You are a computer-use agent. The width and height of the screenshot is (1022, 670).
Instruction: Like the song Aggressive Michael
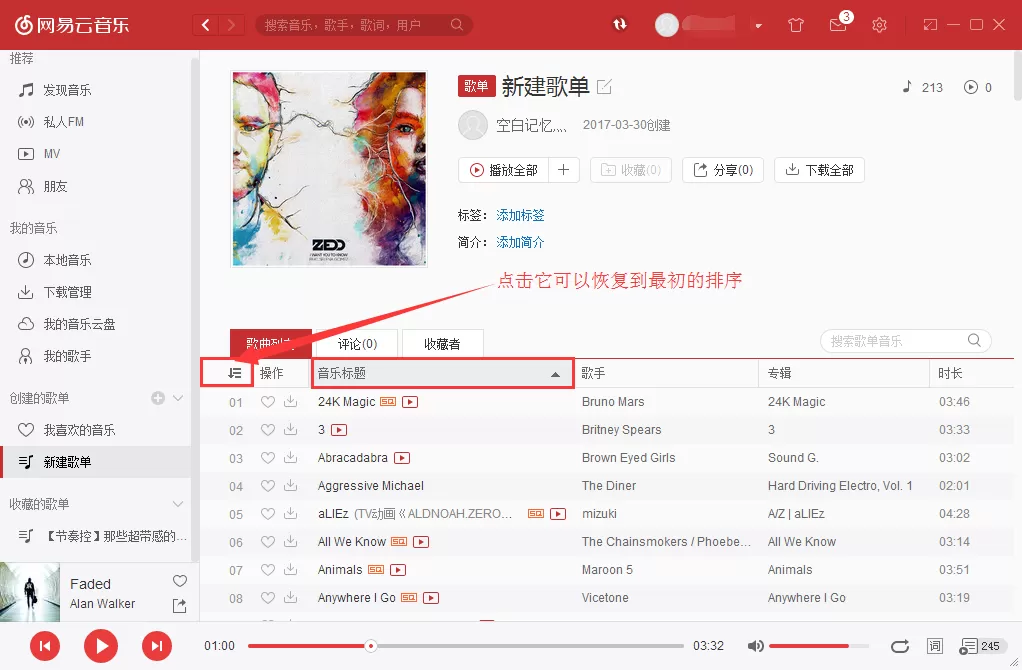[x=267, y=486]
